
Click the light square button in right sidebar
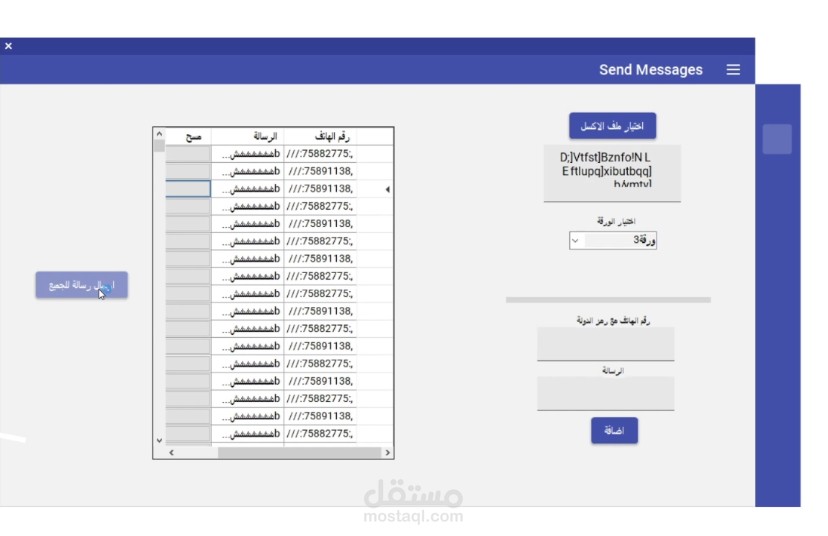tap(777, 139)
